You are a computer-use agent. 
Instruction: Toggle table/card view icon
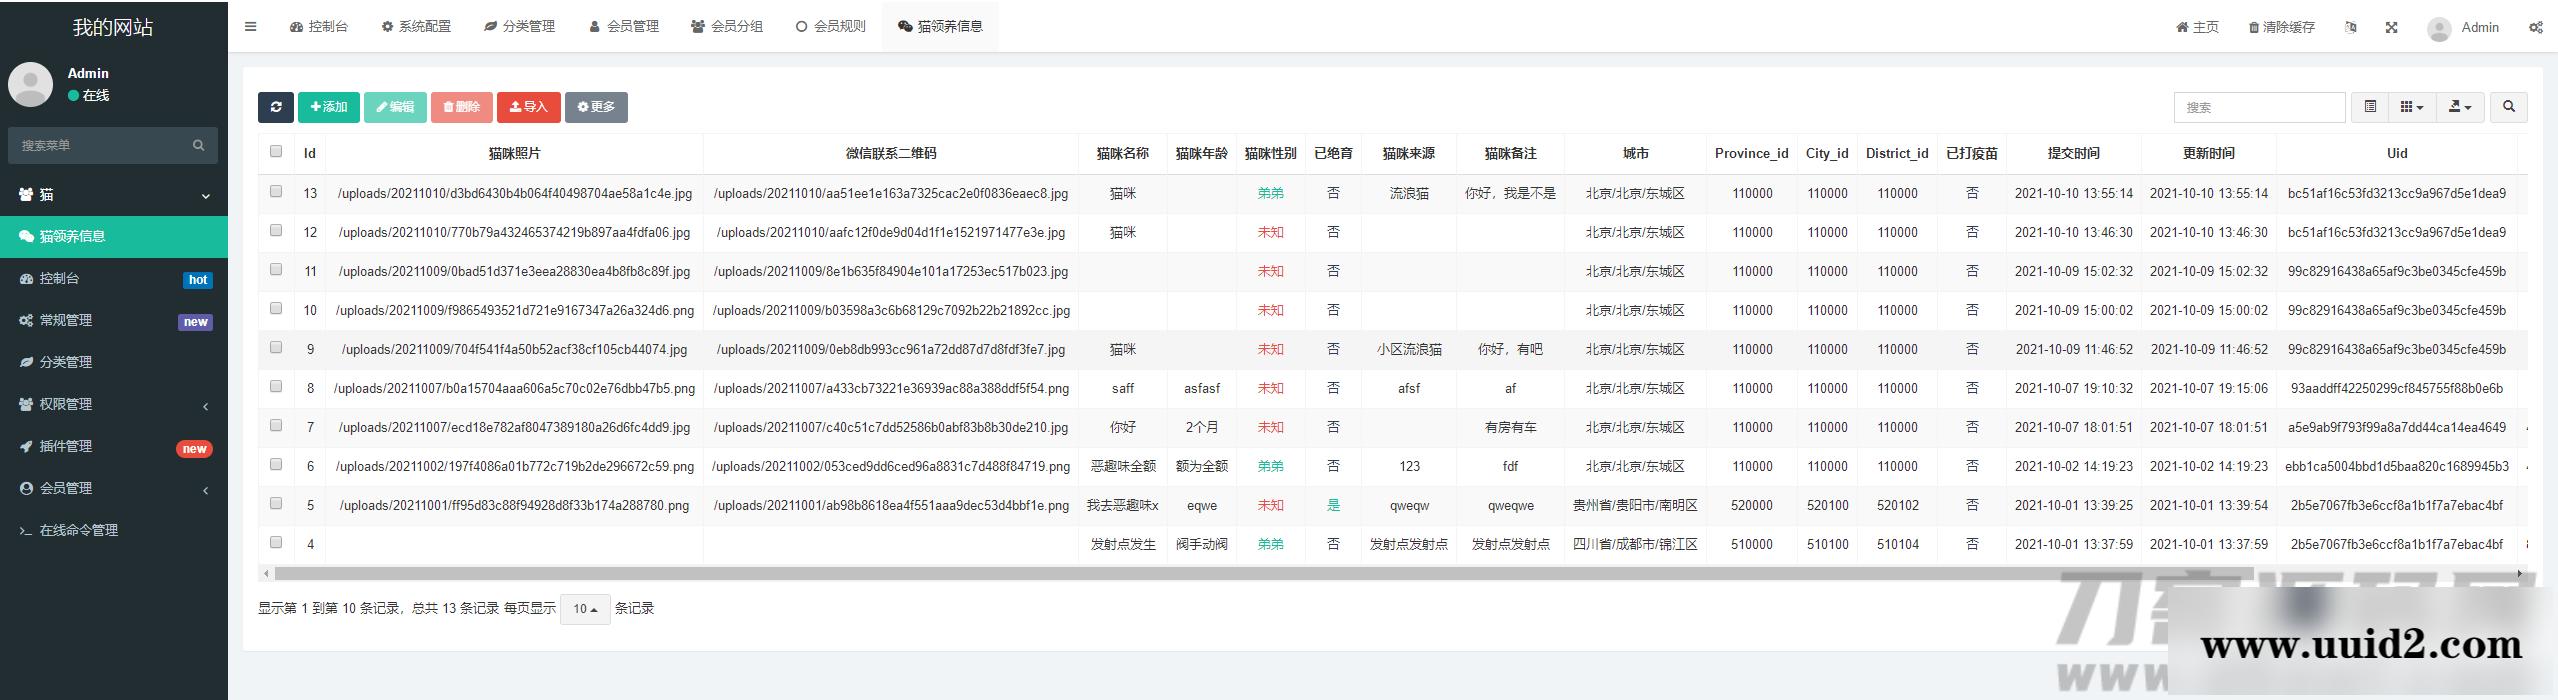pos(2369,107)
